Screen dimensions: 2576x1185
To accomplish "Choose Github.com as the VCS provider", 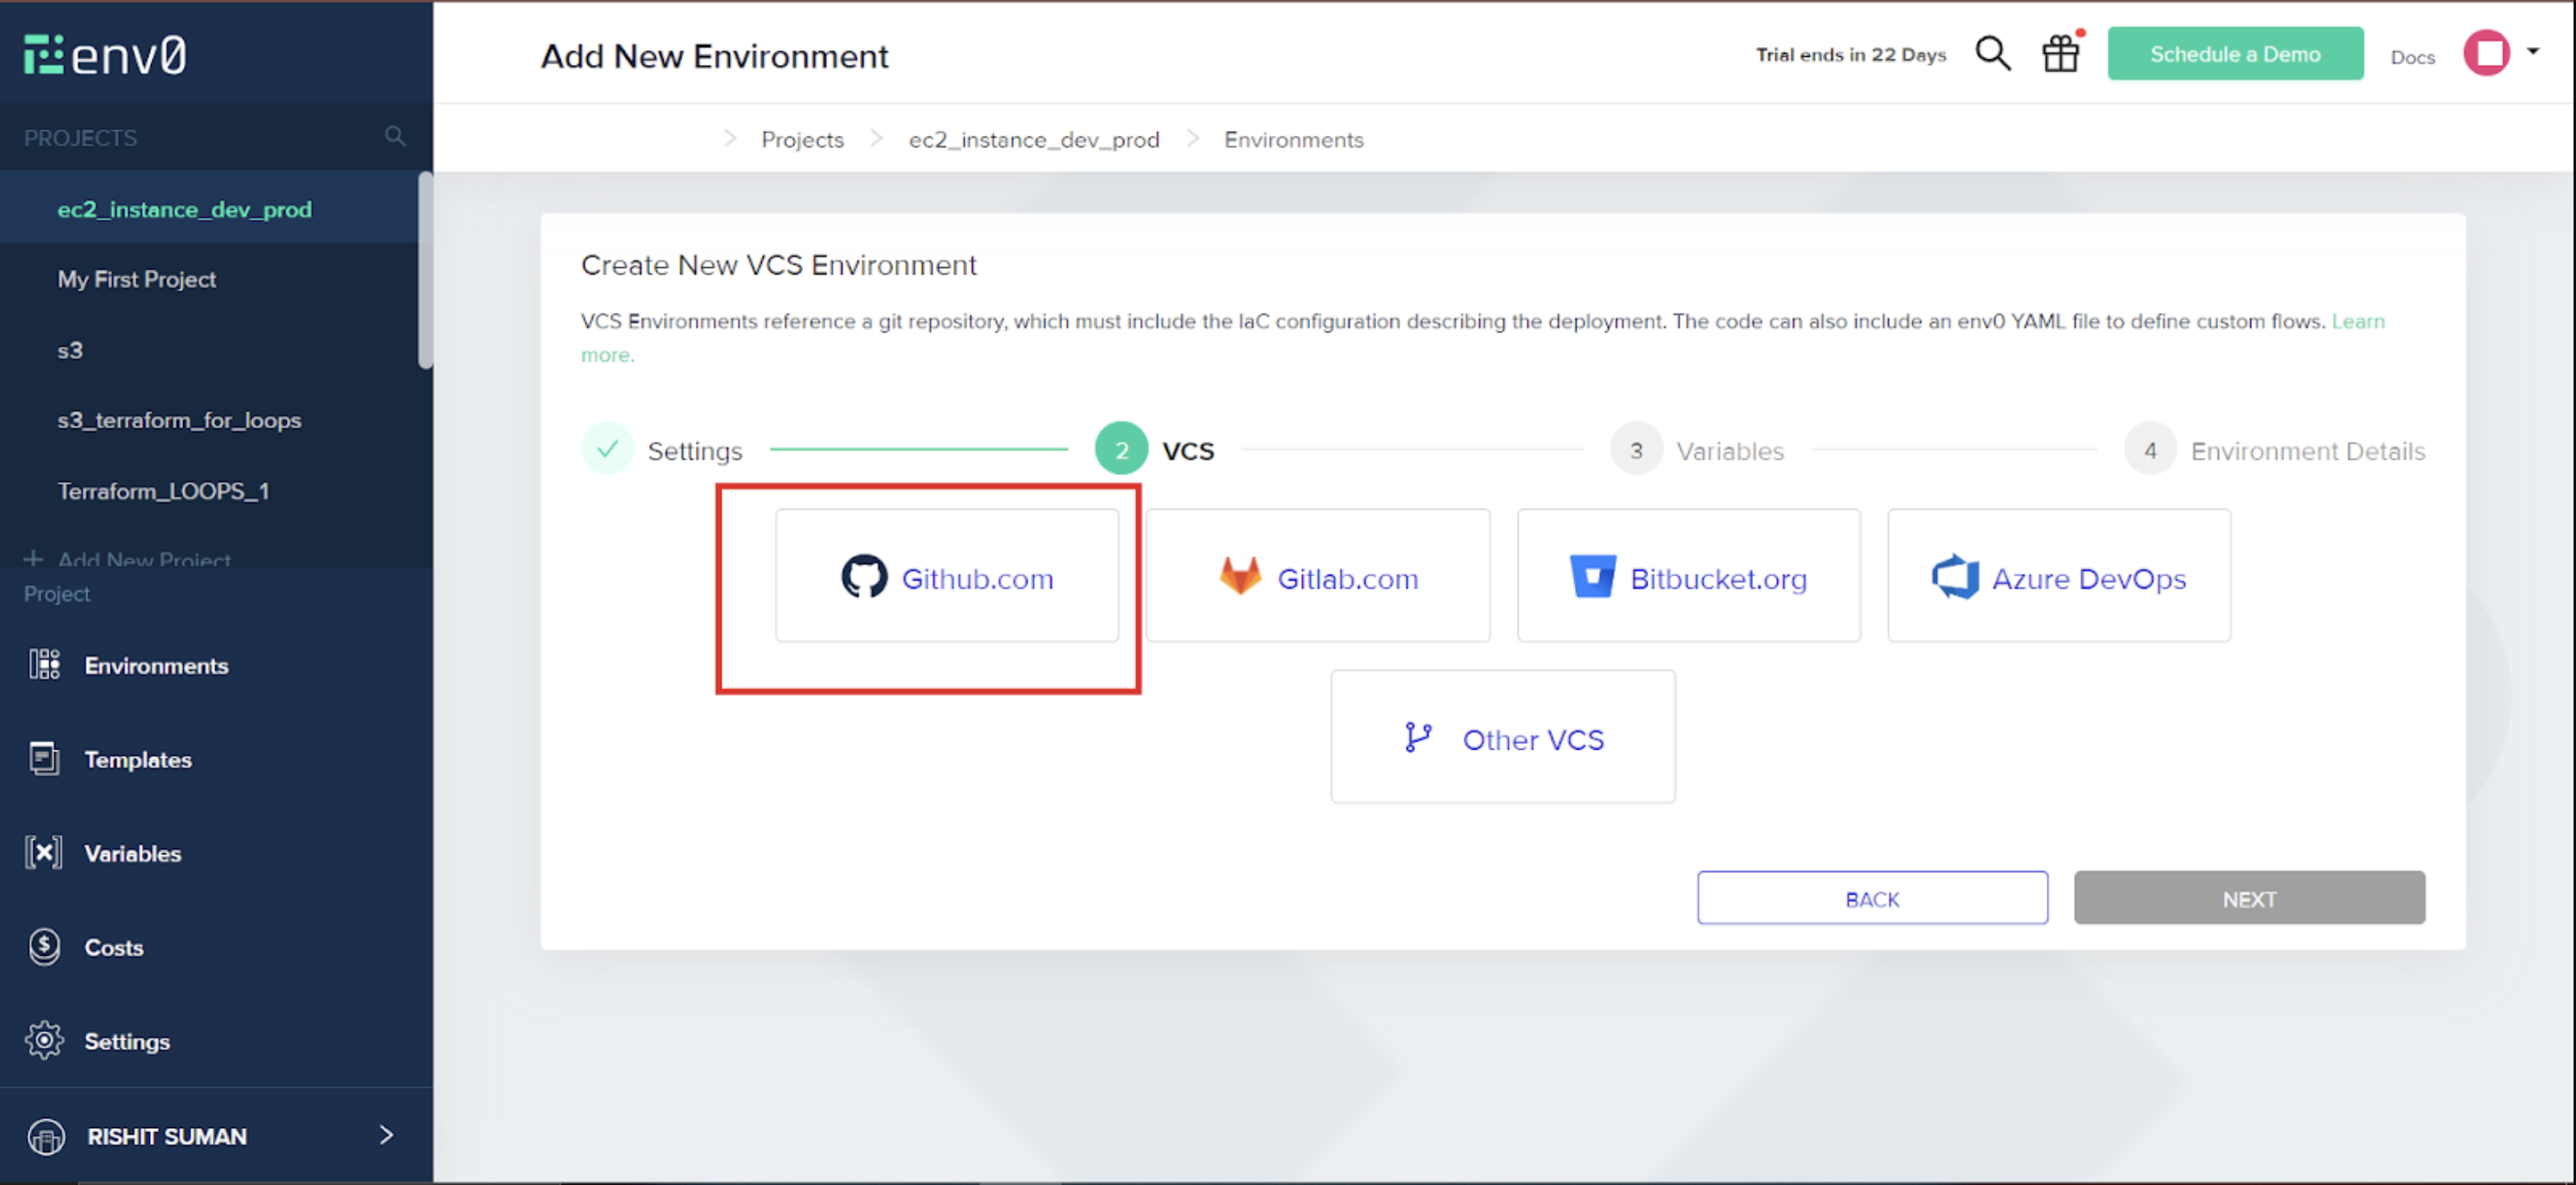I will [x=947, y=576].
